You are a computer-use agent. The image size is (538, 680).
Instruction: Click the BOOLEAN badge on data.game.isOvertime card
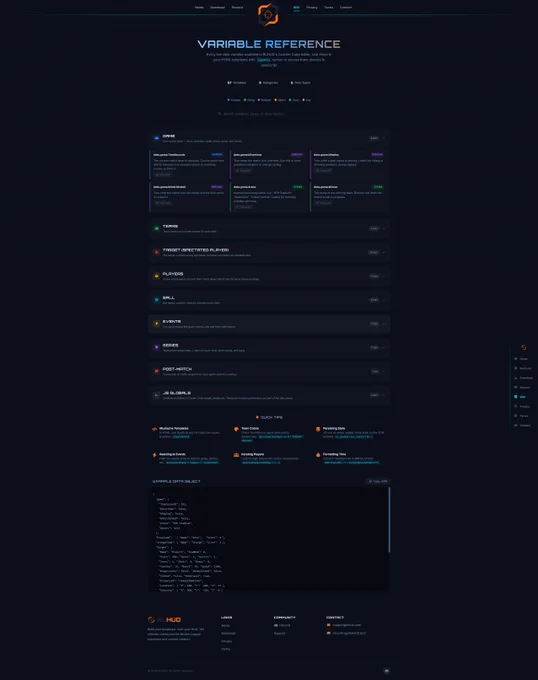pos(297,154)
